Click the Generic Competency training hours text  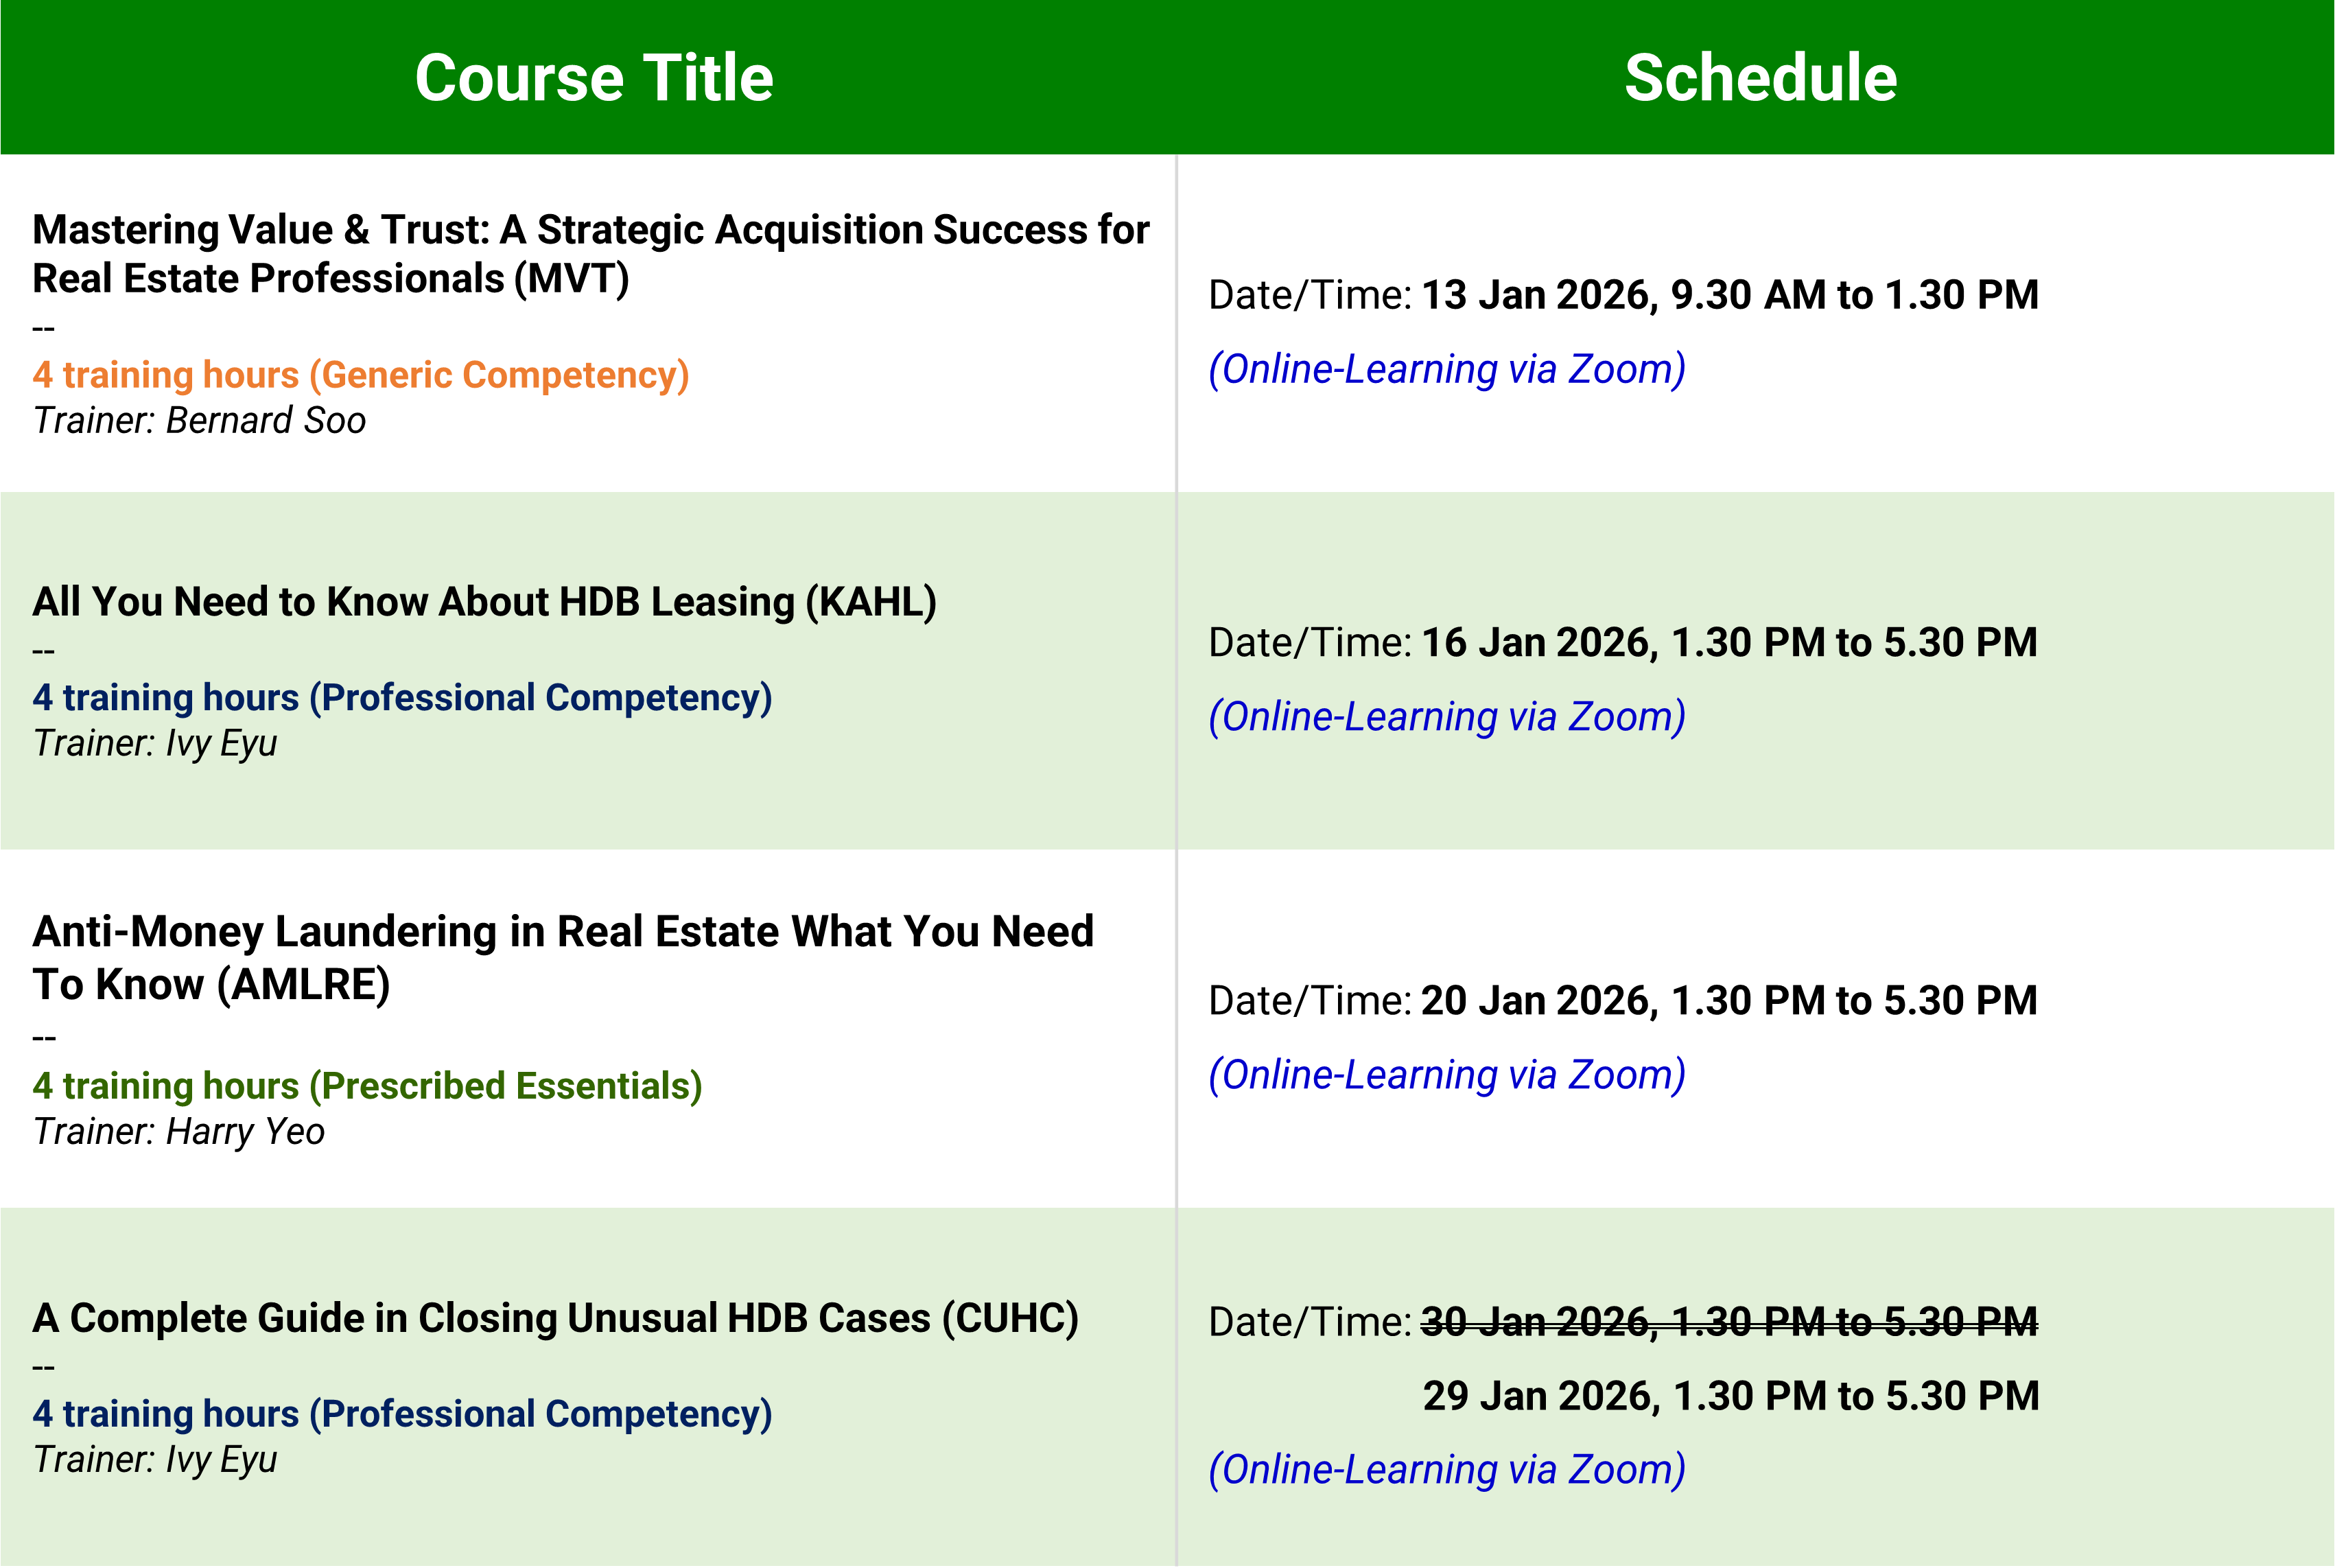(x=361, y=375)
